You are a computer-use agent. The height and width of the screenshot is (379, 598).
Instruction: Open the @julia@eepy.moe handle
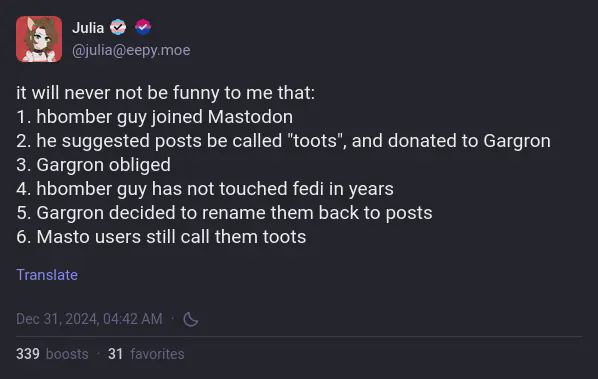(x=131, y=50)
